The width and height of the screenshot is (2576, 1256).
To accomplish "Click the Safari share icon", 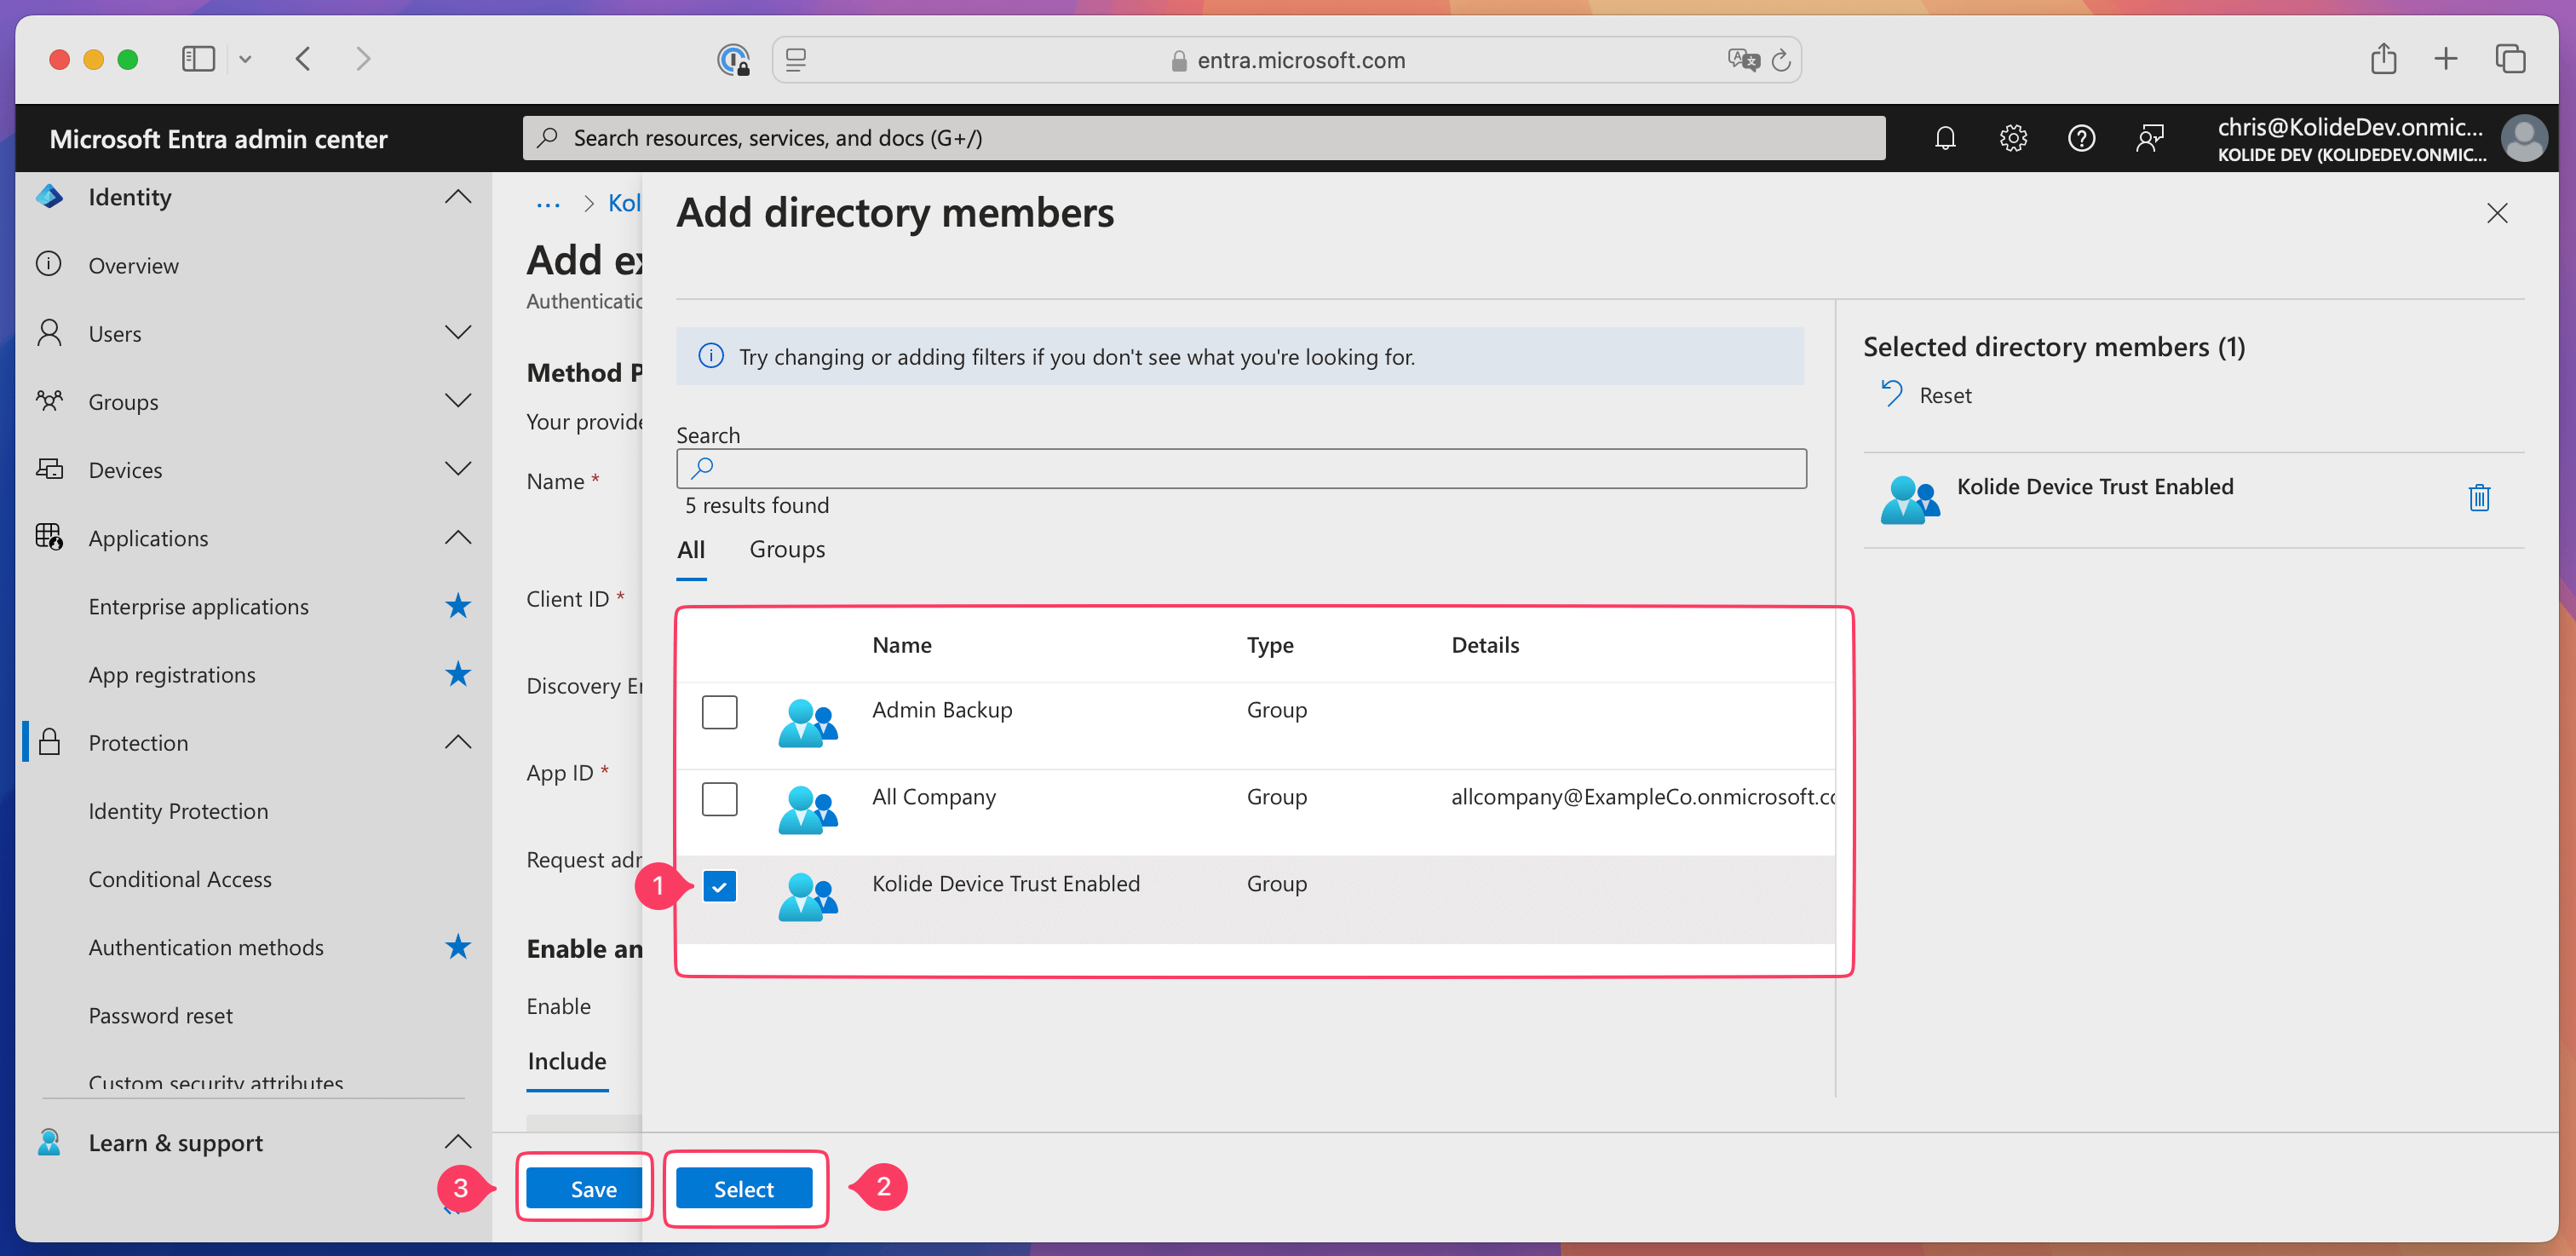I will point(2383,59).
